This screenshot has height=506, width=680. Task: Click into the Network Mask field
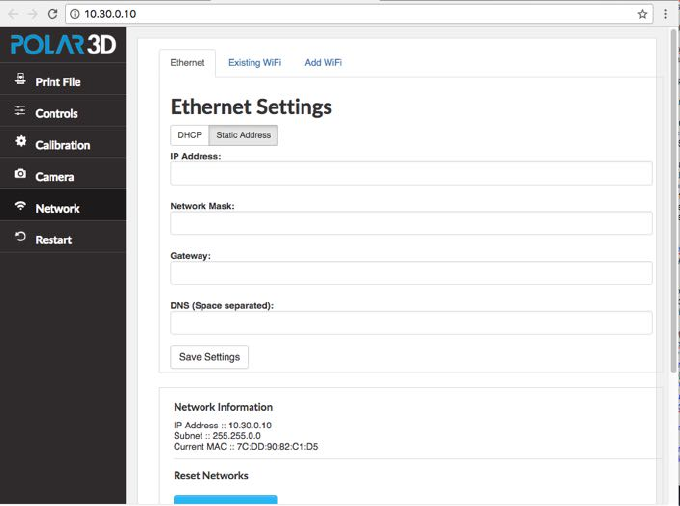click(411, 223)
